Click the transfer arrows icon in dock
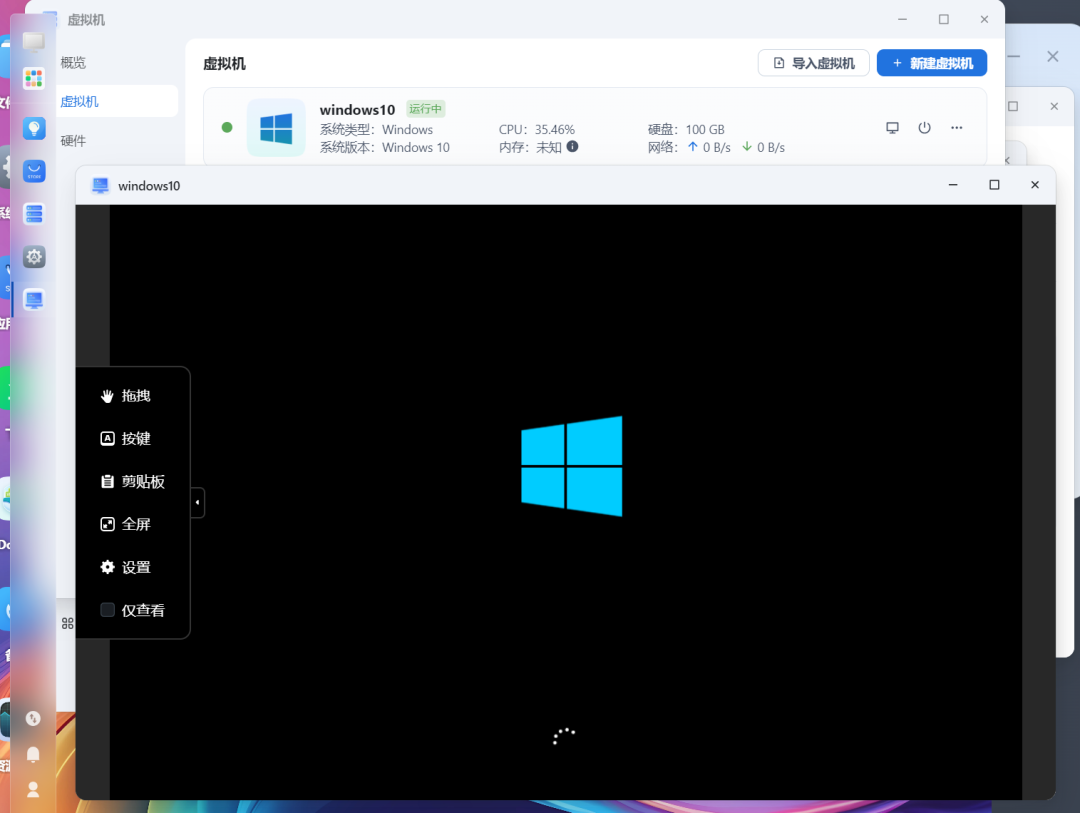 (x=33, y=719)
